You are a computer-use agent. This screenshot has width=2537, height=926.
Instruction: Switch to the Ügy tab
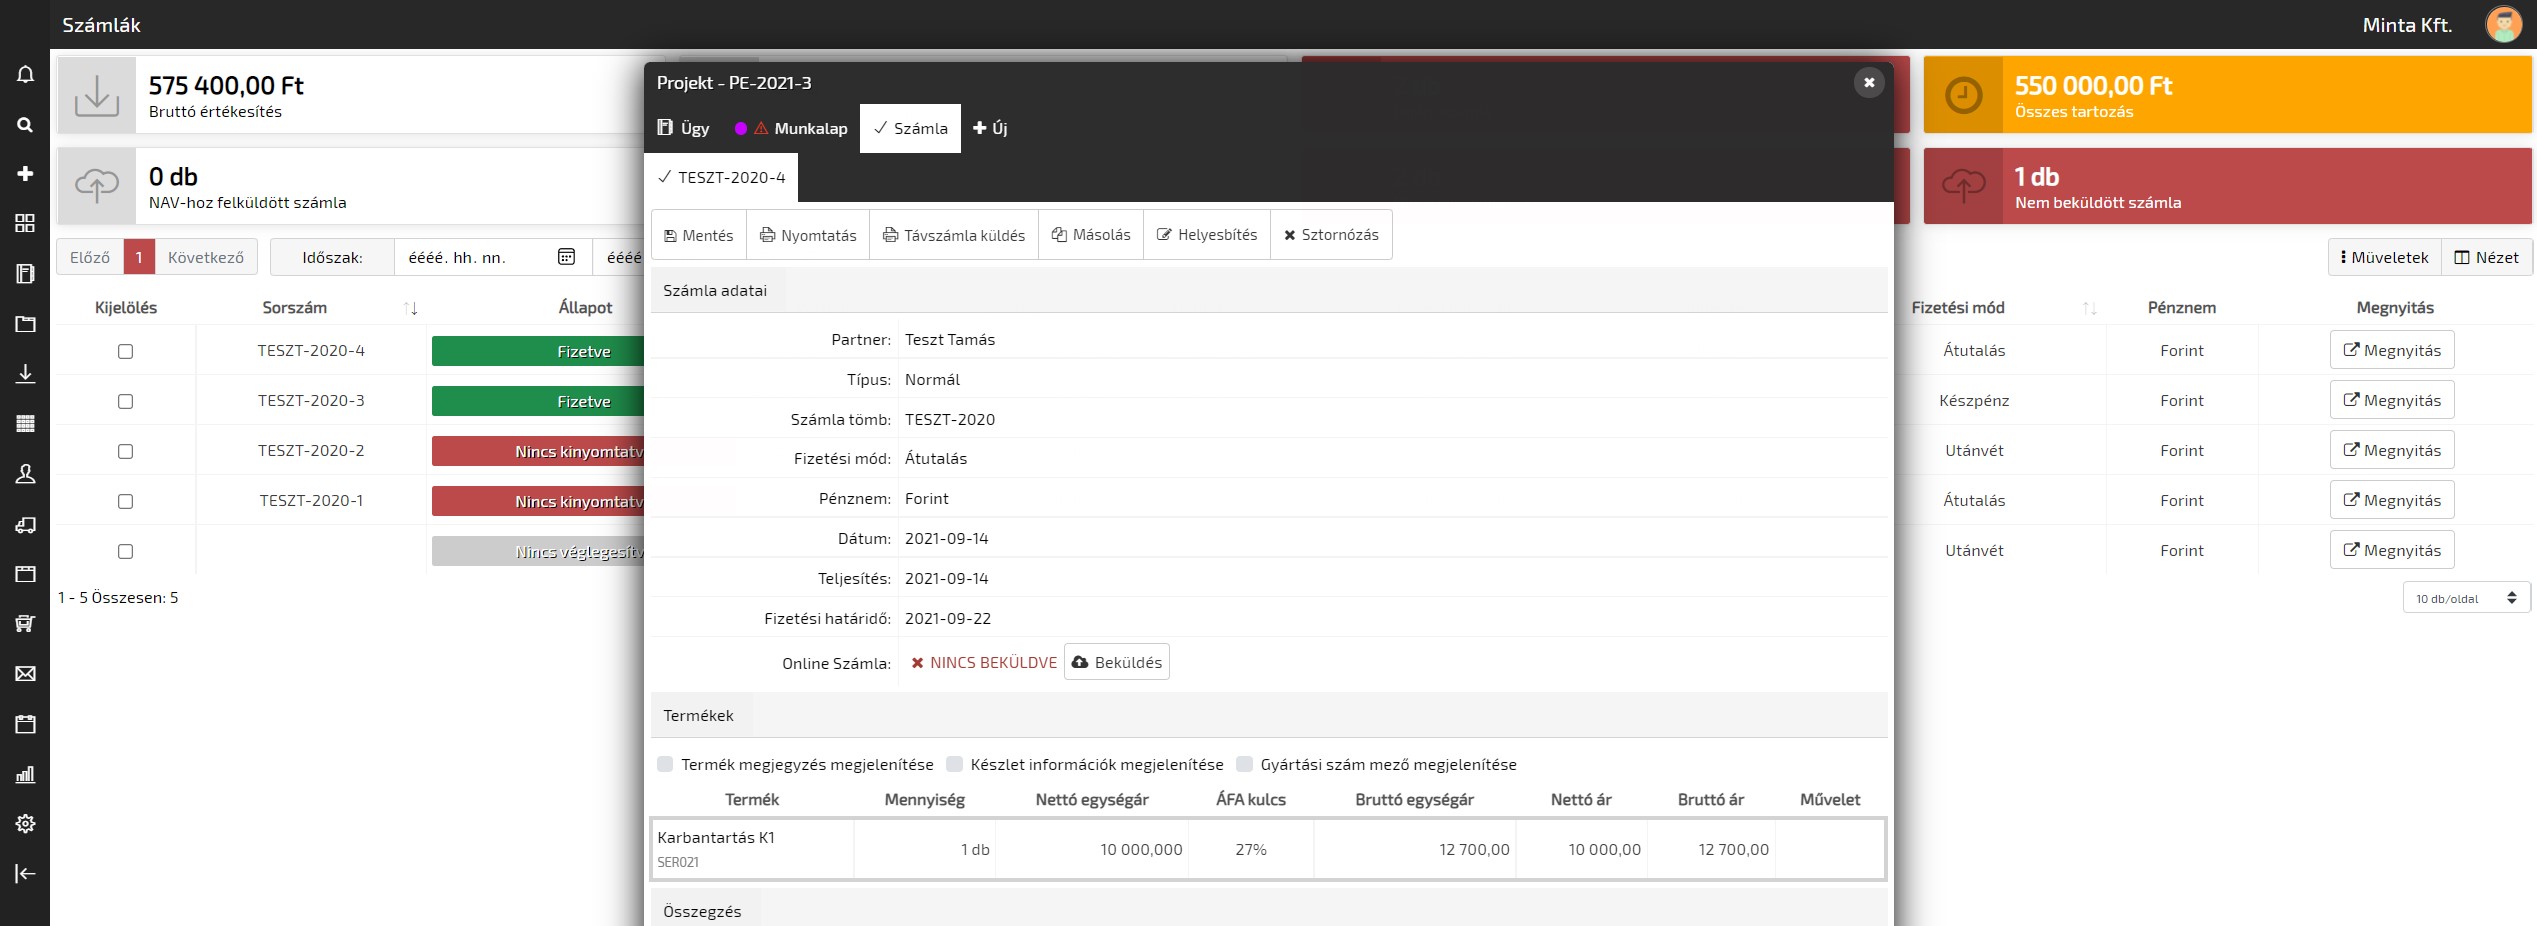click(x=683, y=129)
